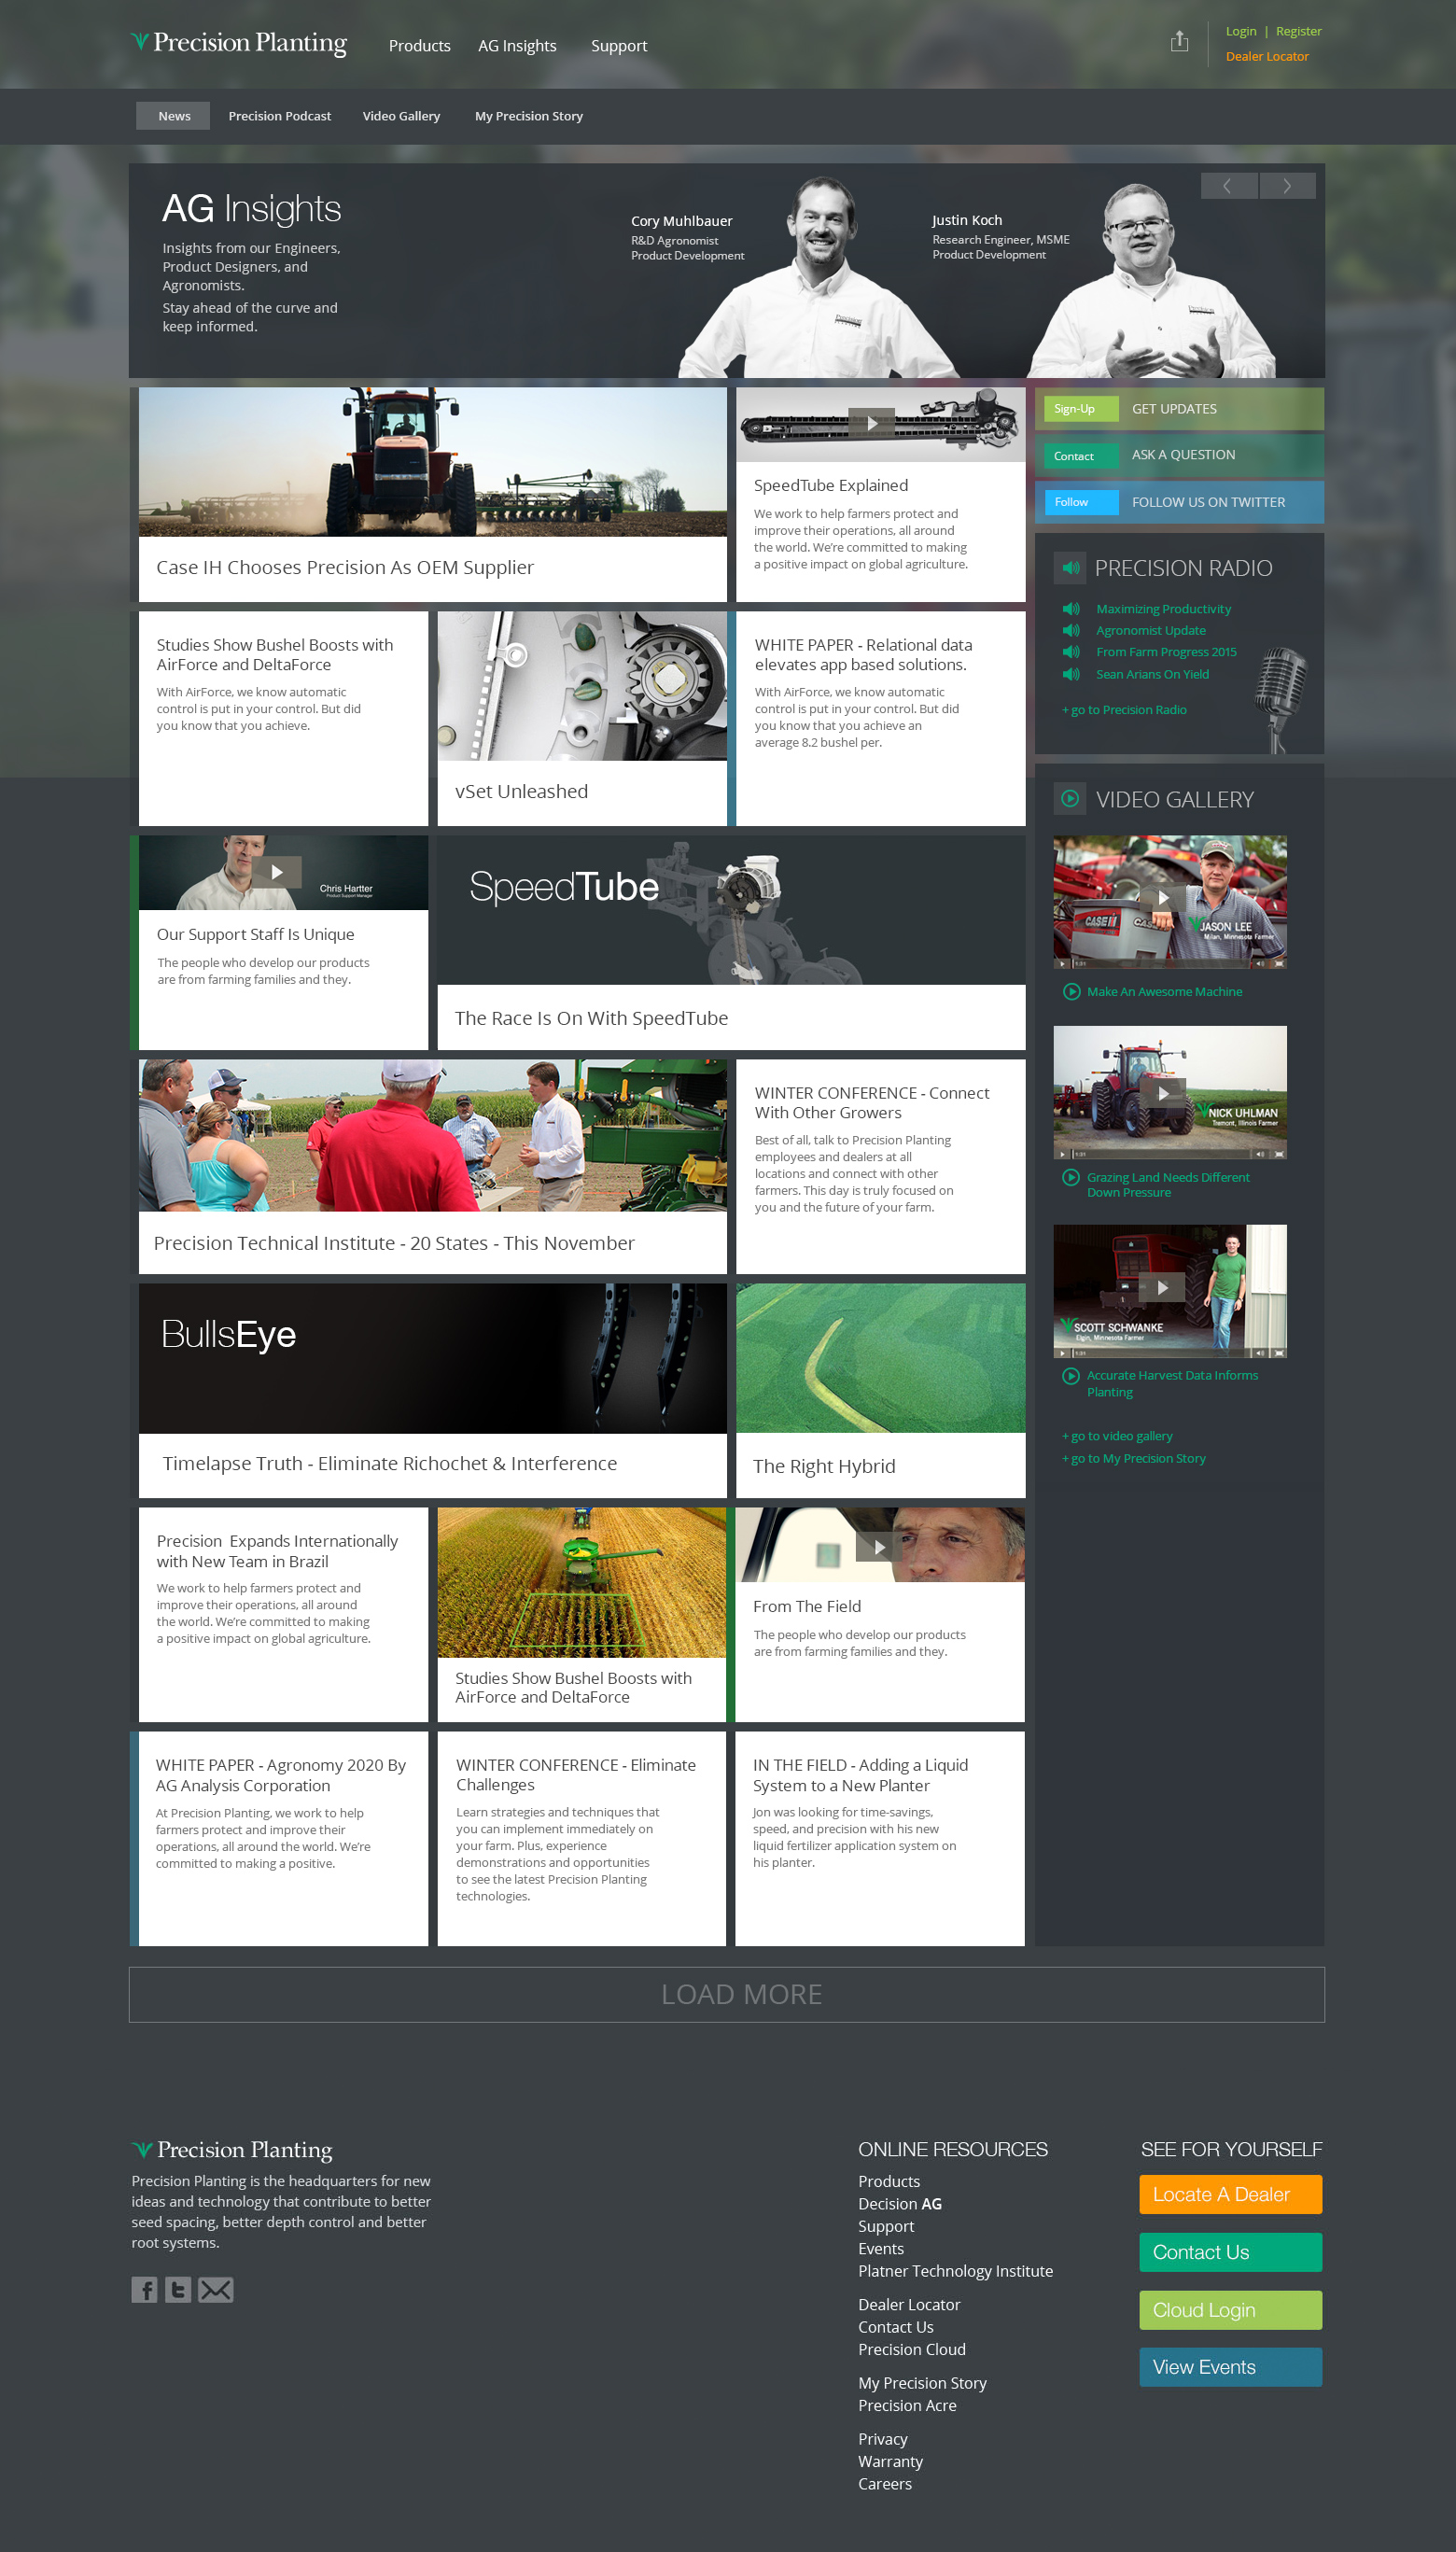Open the Jason Lee video thumbnail
1456x2552 pixels.
click(x=1169, y=900)
